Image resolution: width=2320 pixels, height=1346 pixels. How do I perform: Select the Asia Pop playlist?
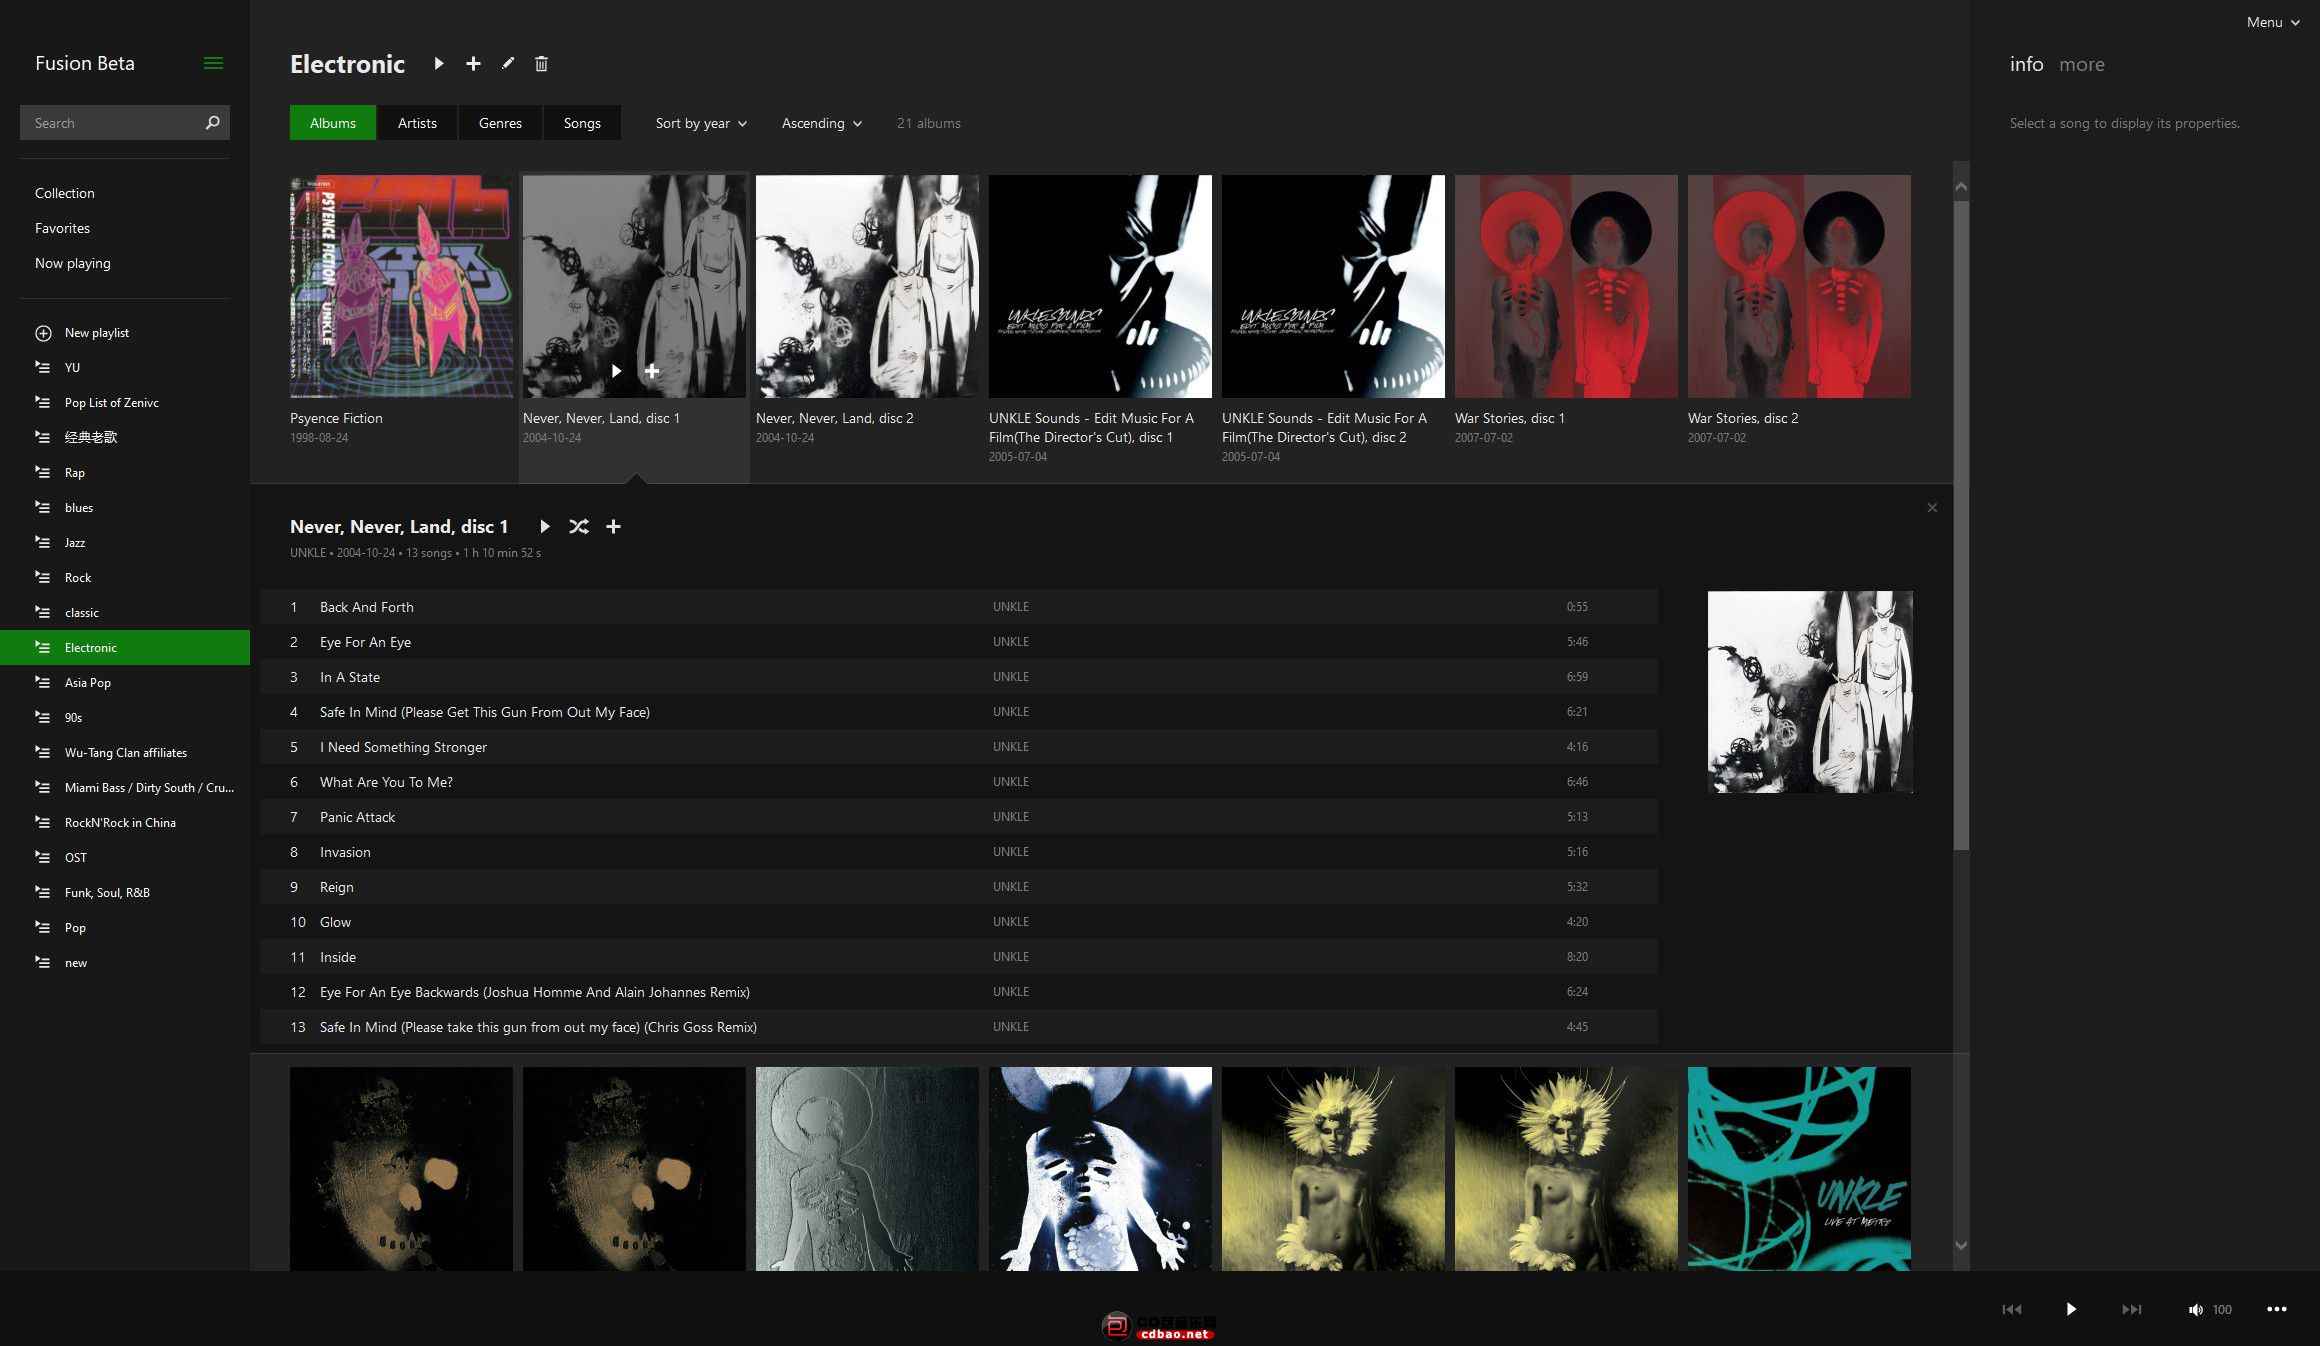point(125,683)
